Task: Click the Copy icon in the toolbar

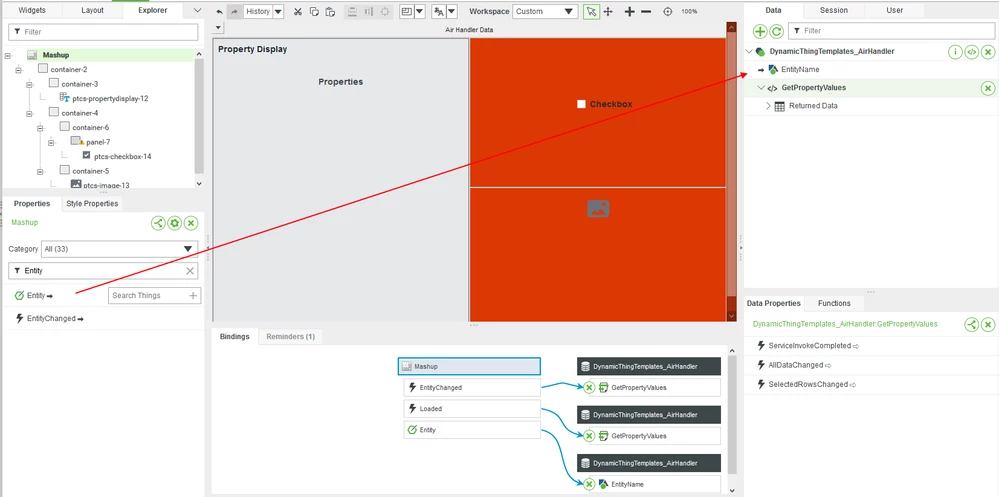Action: [x=314, y=11]
